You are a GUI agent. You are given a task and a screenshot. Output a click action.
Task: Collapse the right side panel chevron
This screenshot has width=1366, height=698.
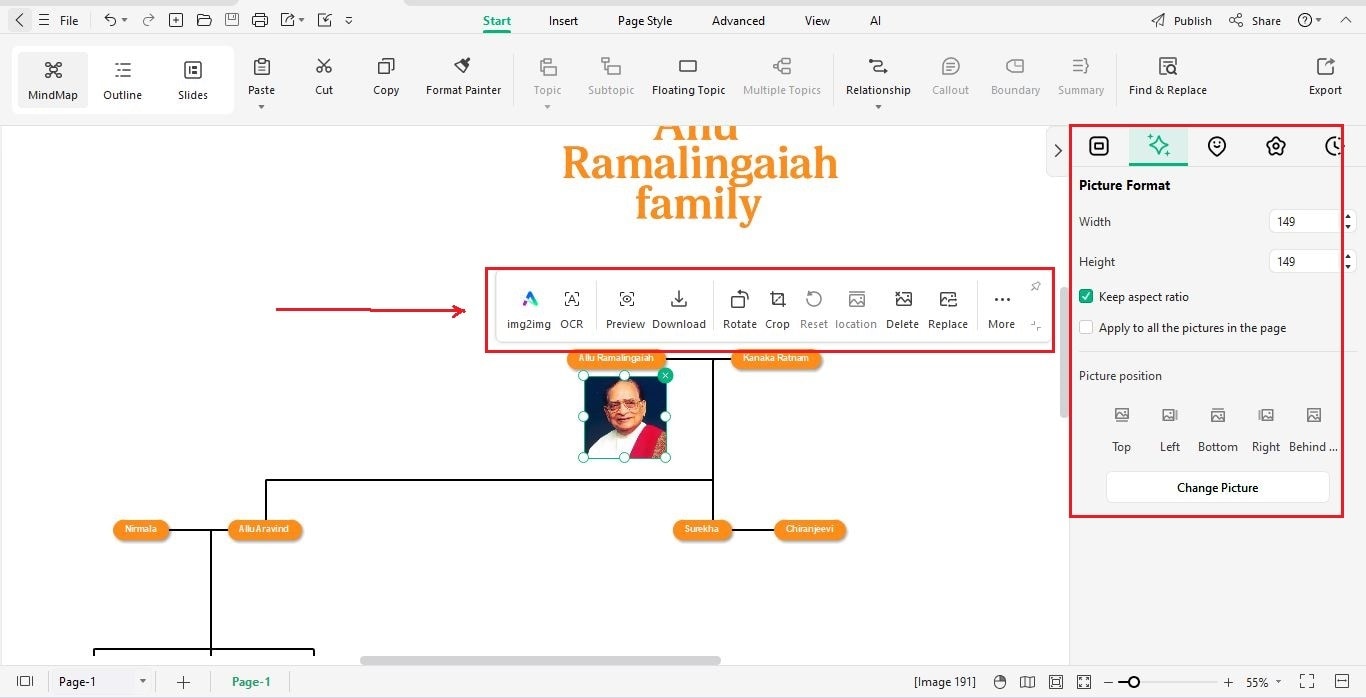[x=1057, y=151]
